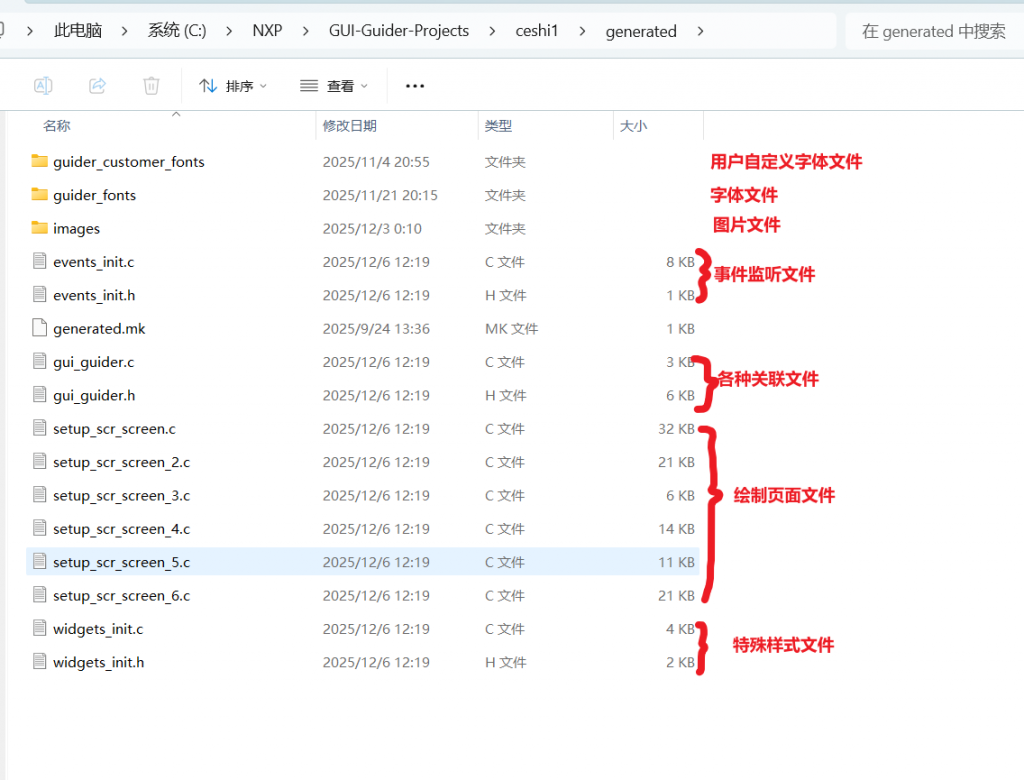Sort by 修改日期 column header
The height and width of the screenshot is (780, 1024).
tap(349, 126)
